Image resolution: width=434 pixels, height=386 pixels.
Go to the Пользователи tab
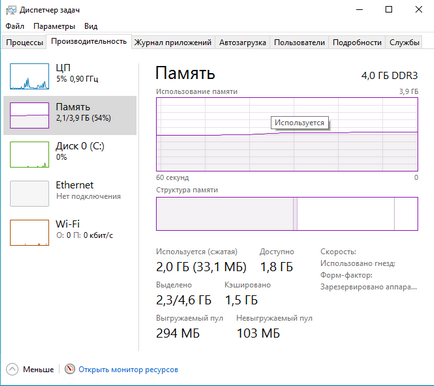[299, 43]
